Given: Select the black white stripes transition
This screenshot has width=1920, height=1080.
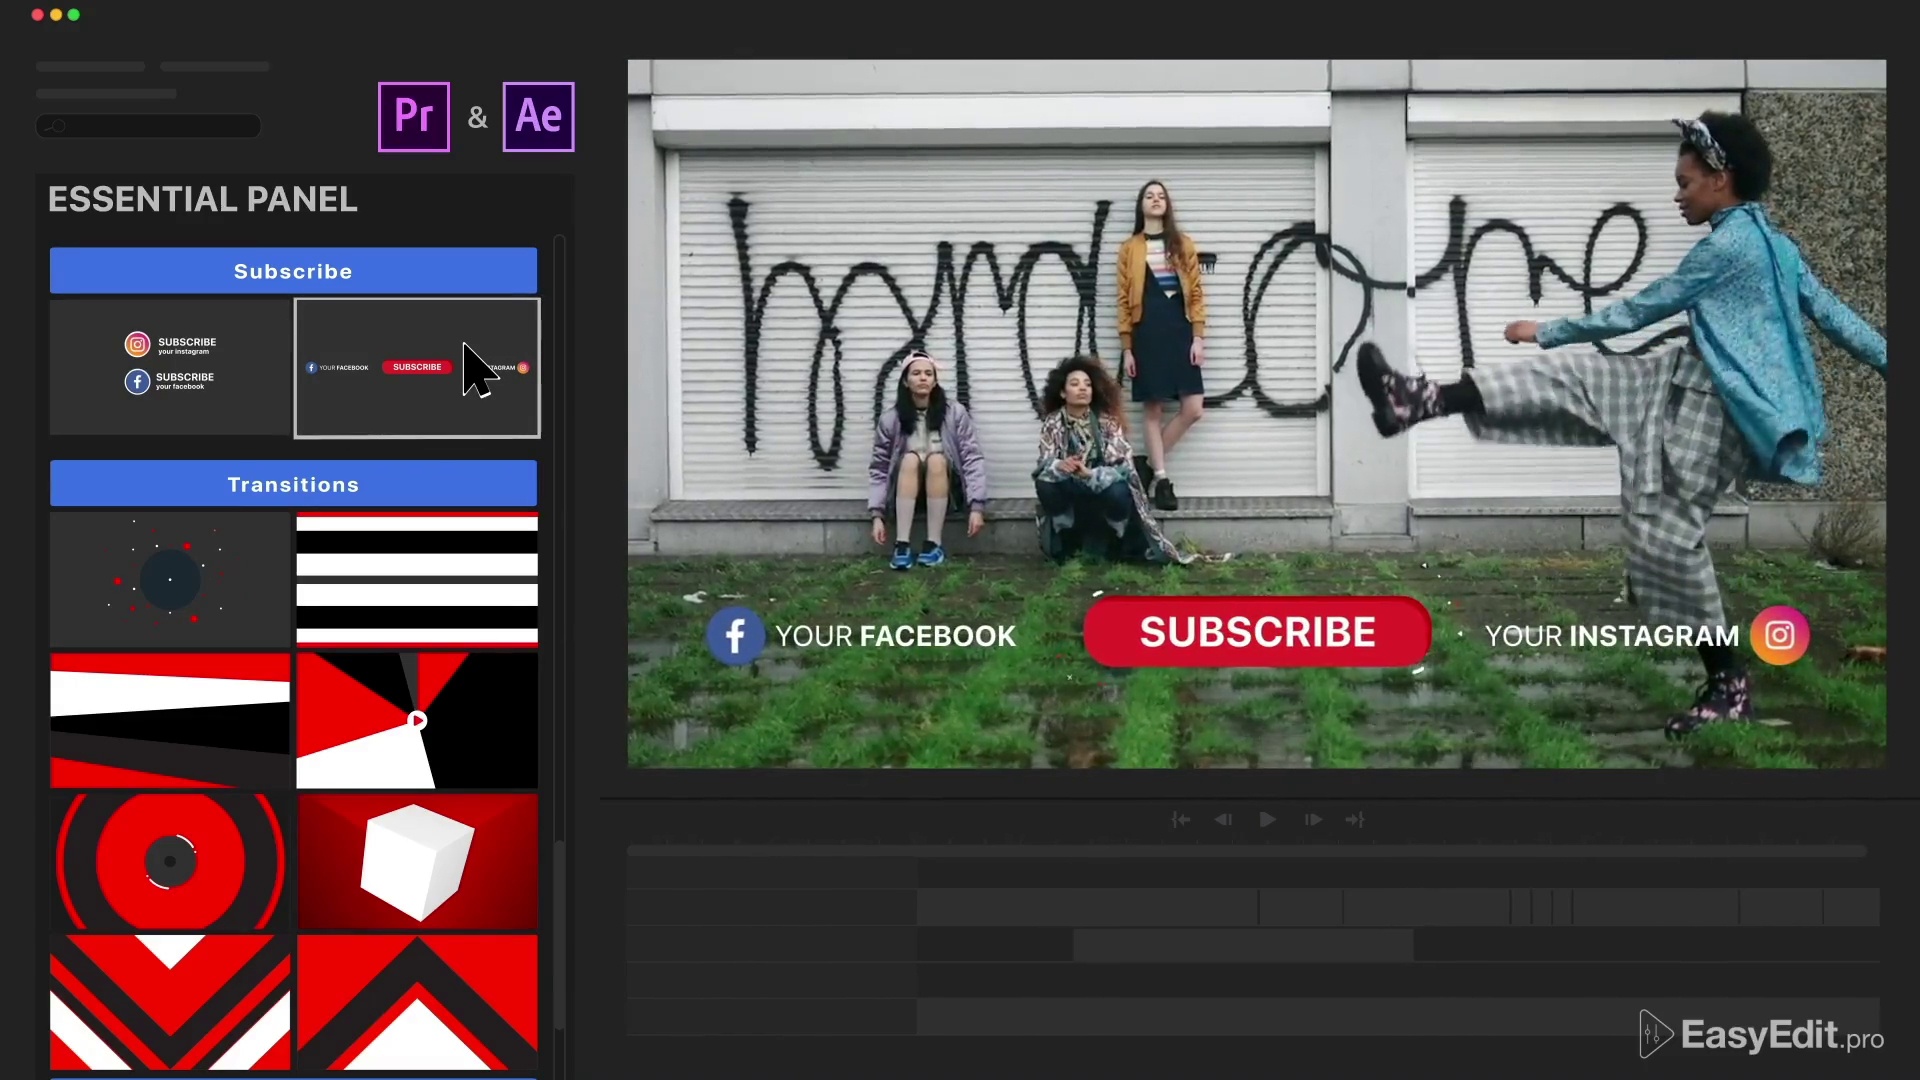Looking at the screenshot, I should [x=417, y=578].
